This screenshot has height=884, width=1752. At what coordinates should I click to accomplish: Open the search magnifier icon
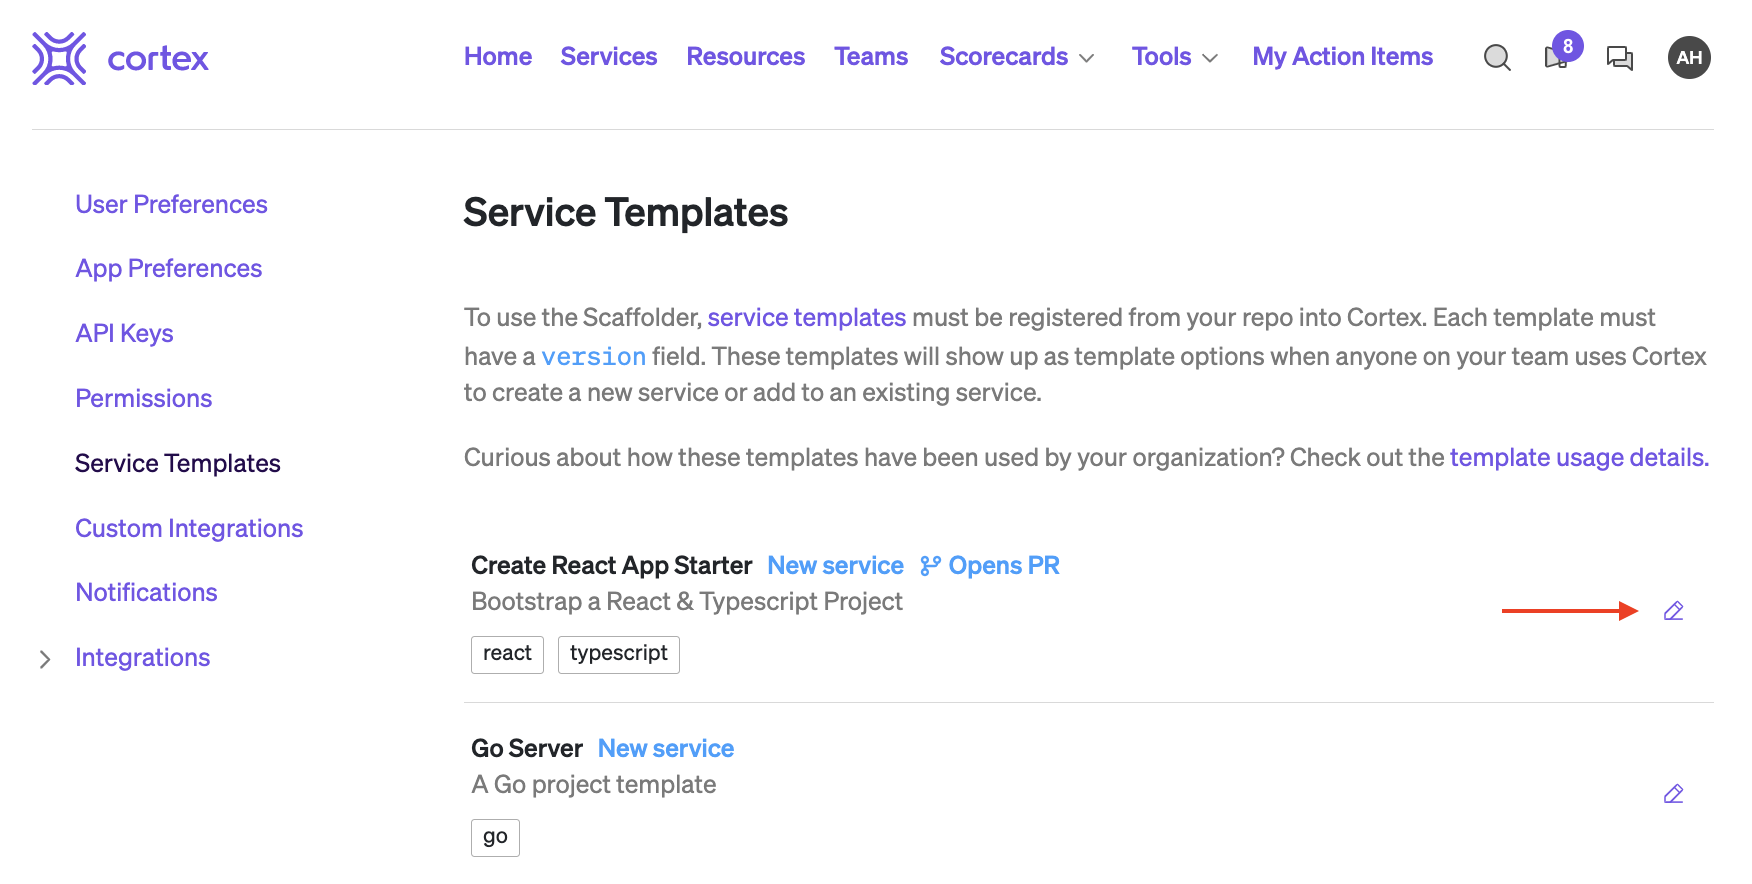1497,58
